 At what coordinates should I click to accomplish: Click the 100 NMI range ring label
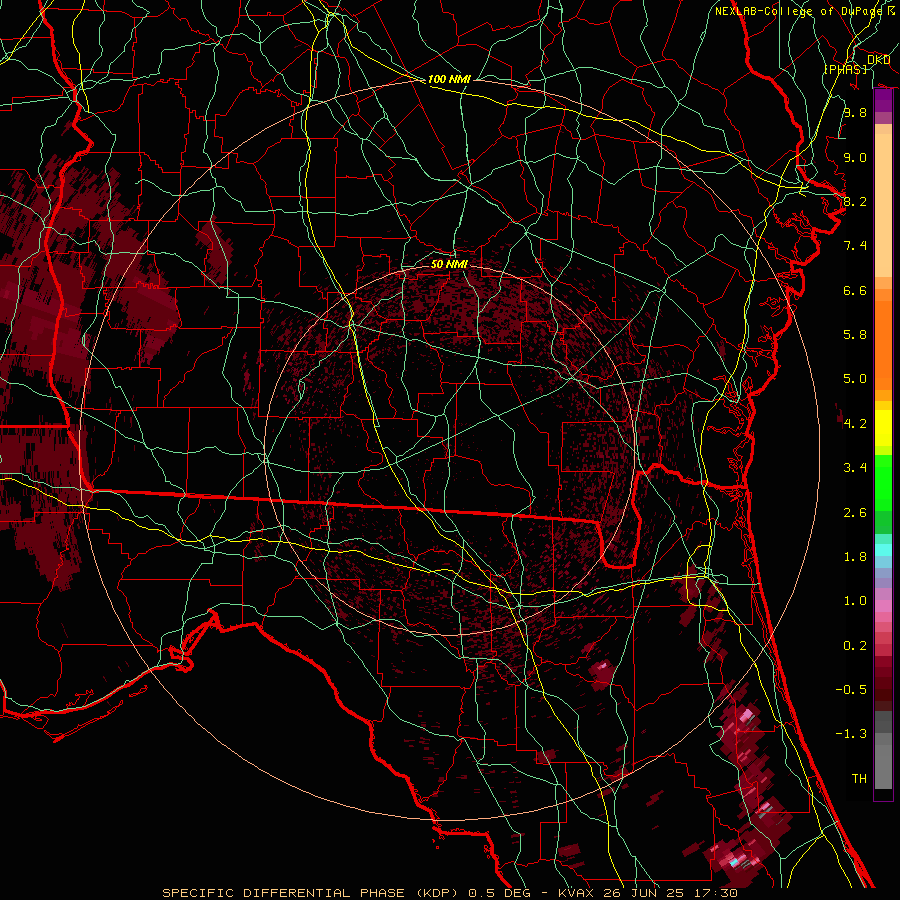click(449, 79)
